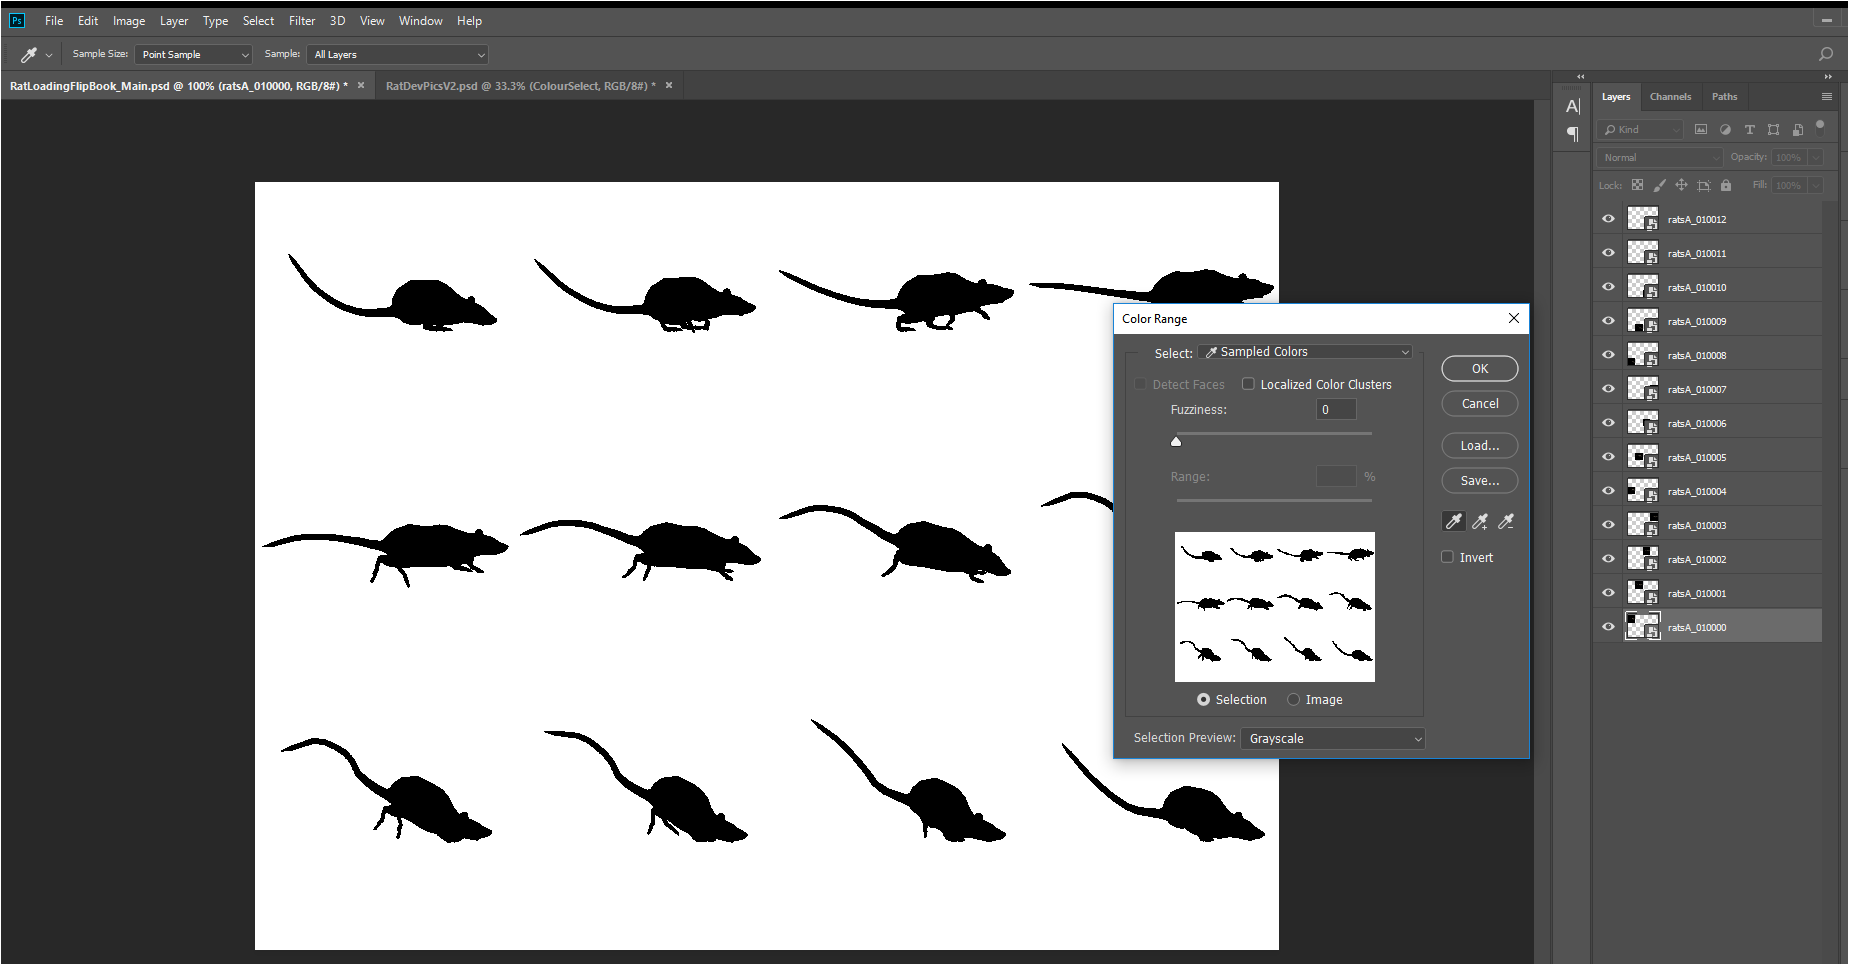Open the Layers panel menu icon

(x=1826, y=96)
